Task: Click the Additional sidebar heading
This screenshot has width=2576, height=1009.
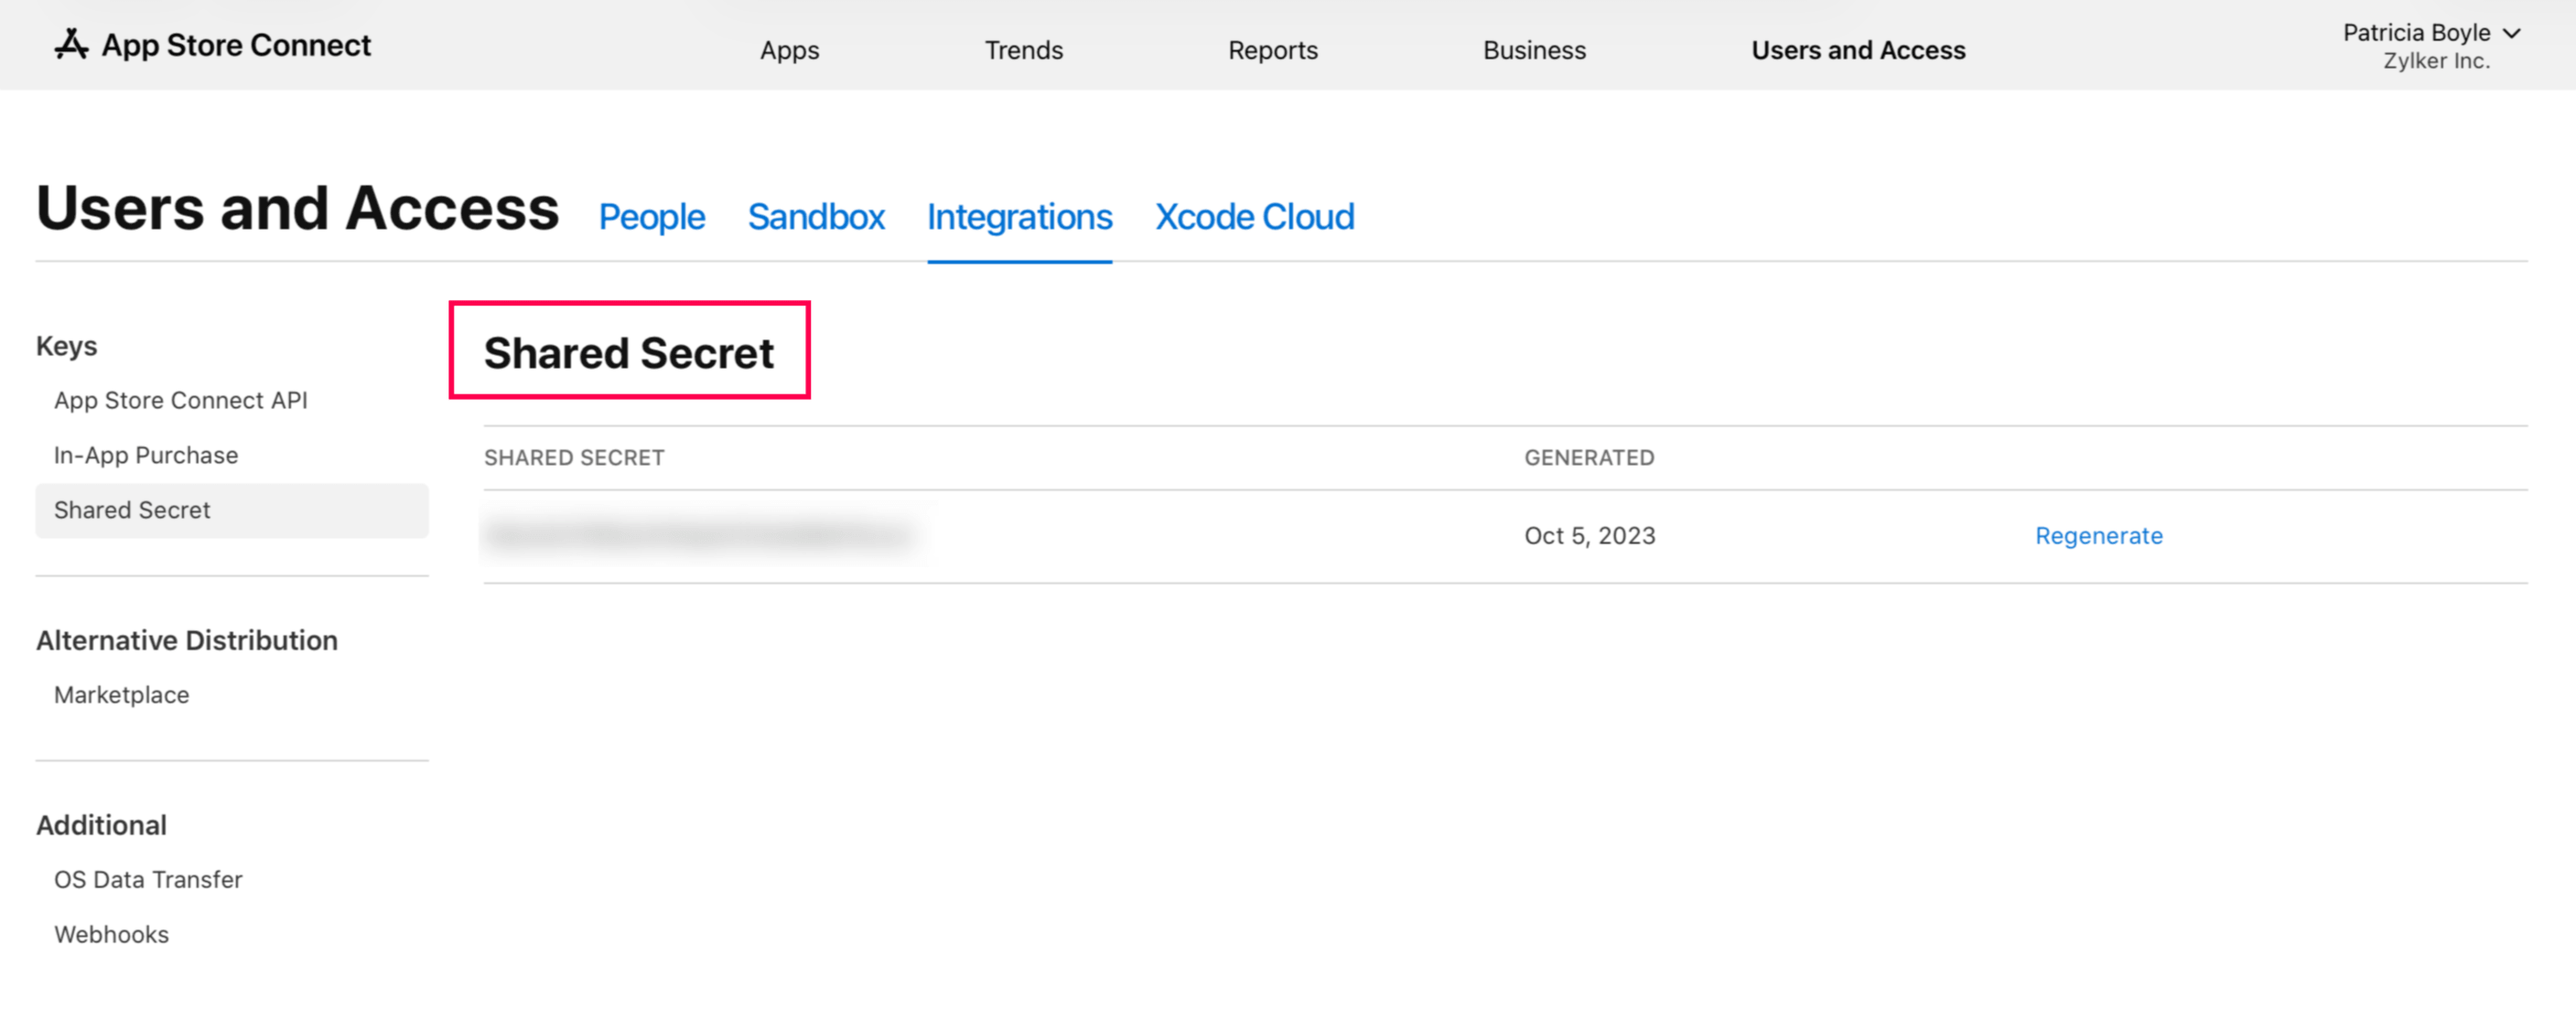Action: (x=102, y=825)
